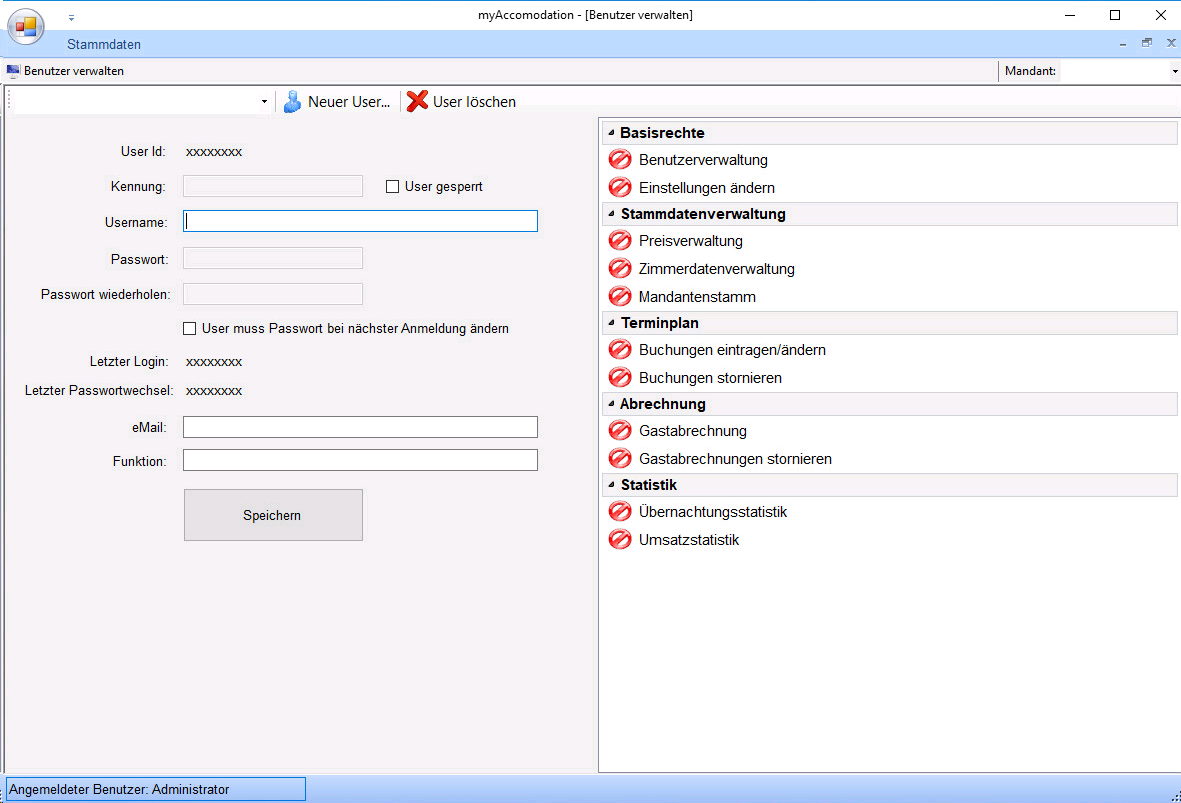
Task: Toggle the Preisverwaltung denied icon
Action: [x=620, y=241]
